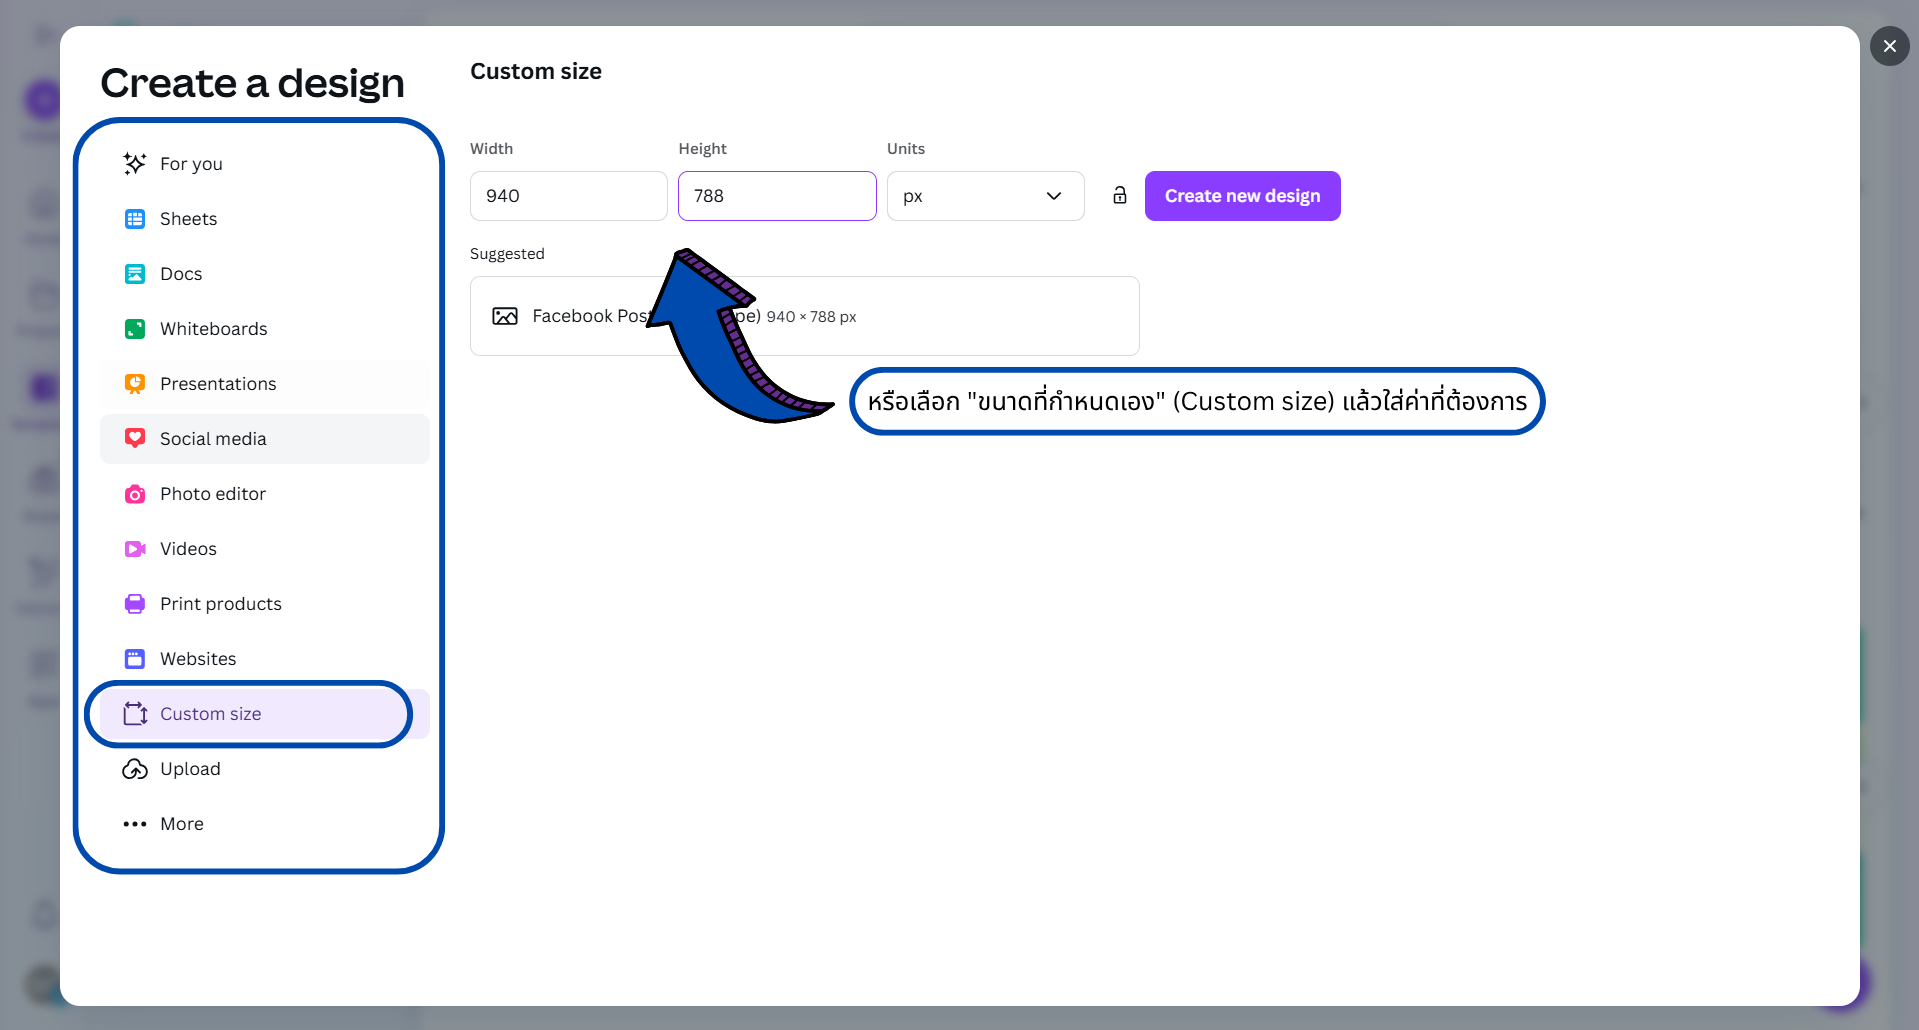
Task: Select the Sheets grid icon
Action: pyautogui.click(x=134, y=219)
